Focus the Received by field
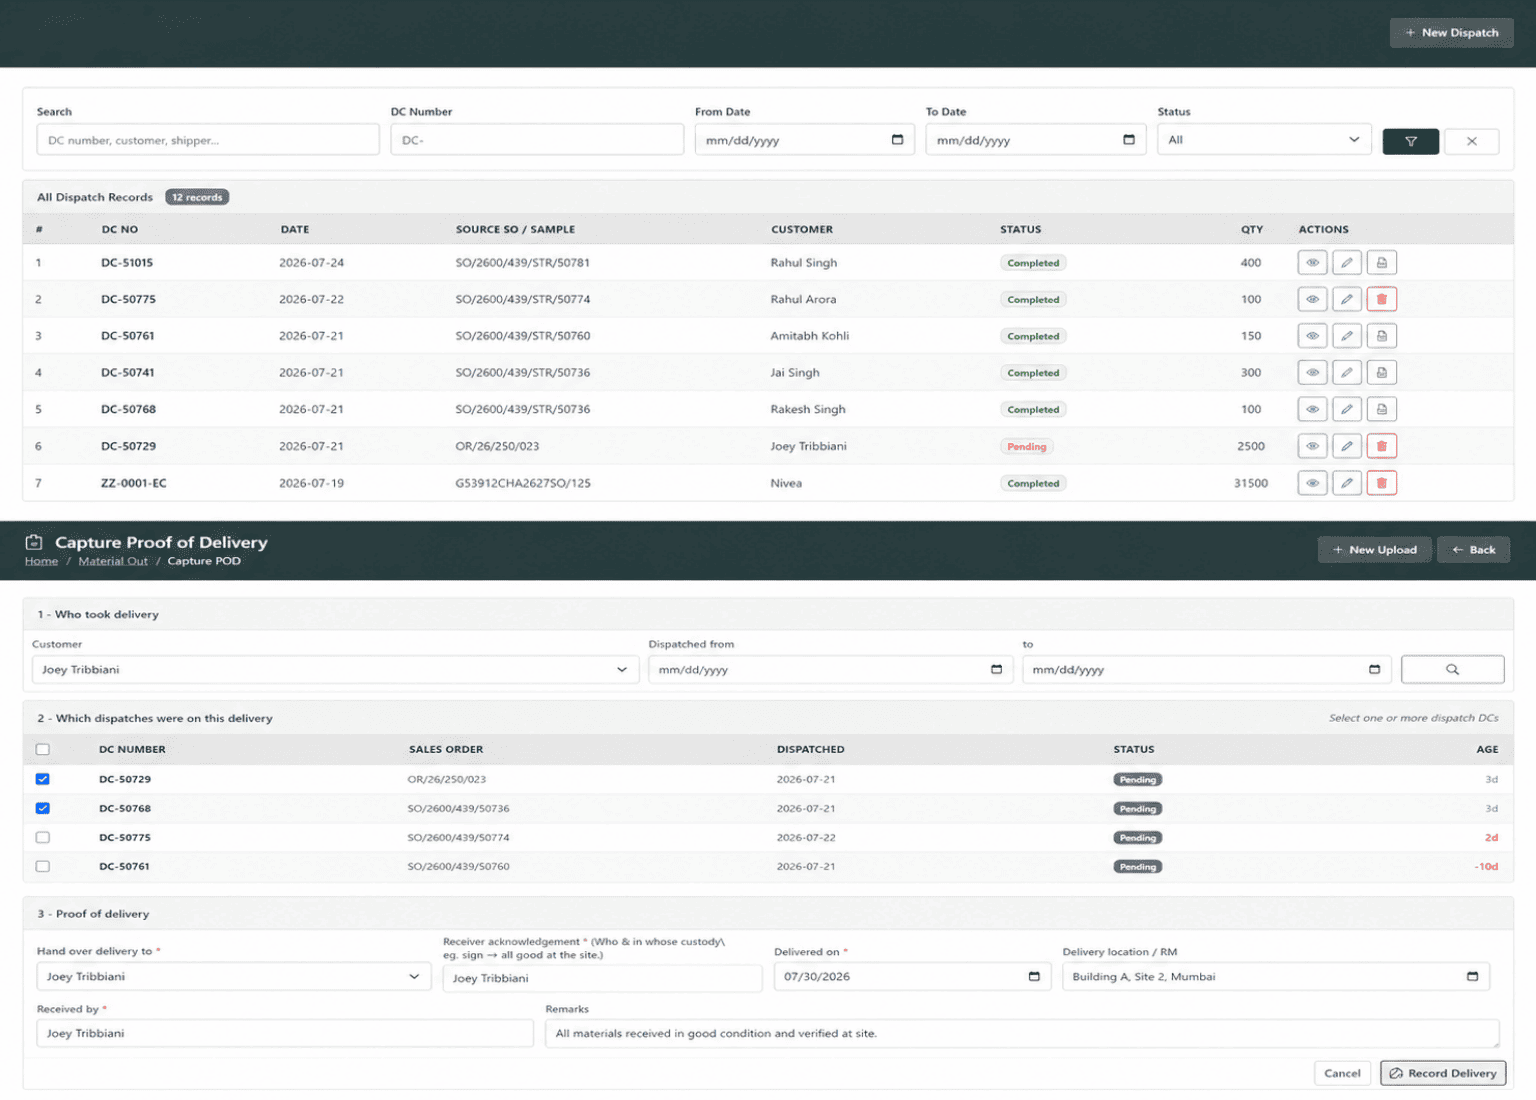Viewport: 1536px width, 1100px height. 285,1033
